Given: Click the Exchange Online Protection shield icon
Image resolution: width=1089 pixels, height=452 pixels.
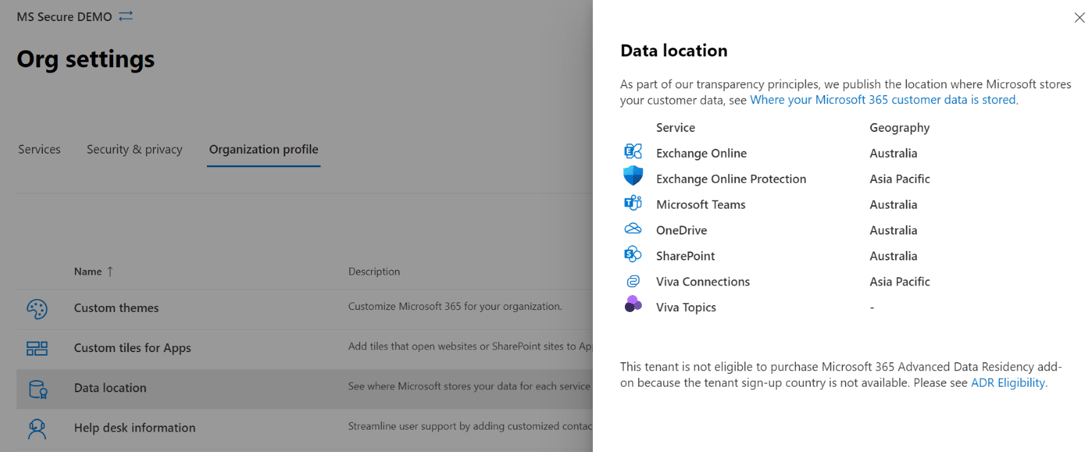Looking at the screenshot, I should (633, 177).
